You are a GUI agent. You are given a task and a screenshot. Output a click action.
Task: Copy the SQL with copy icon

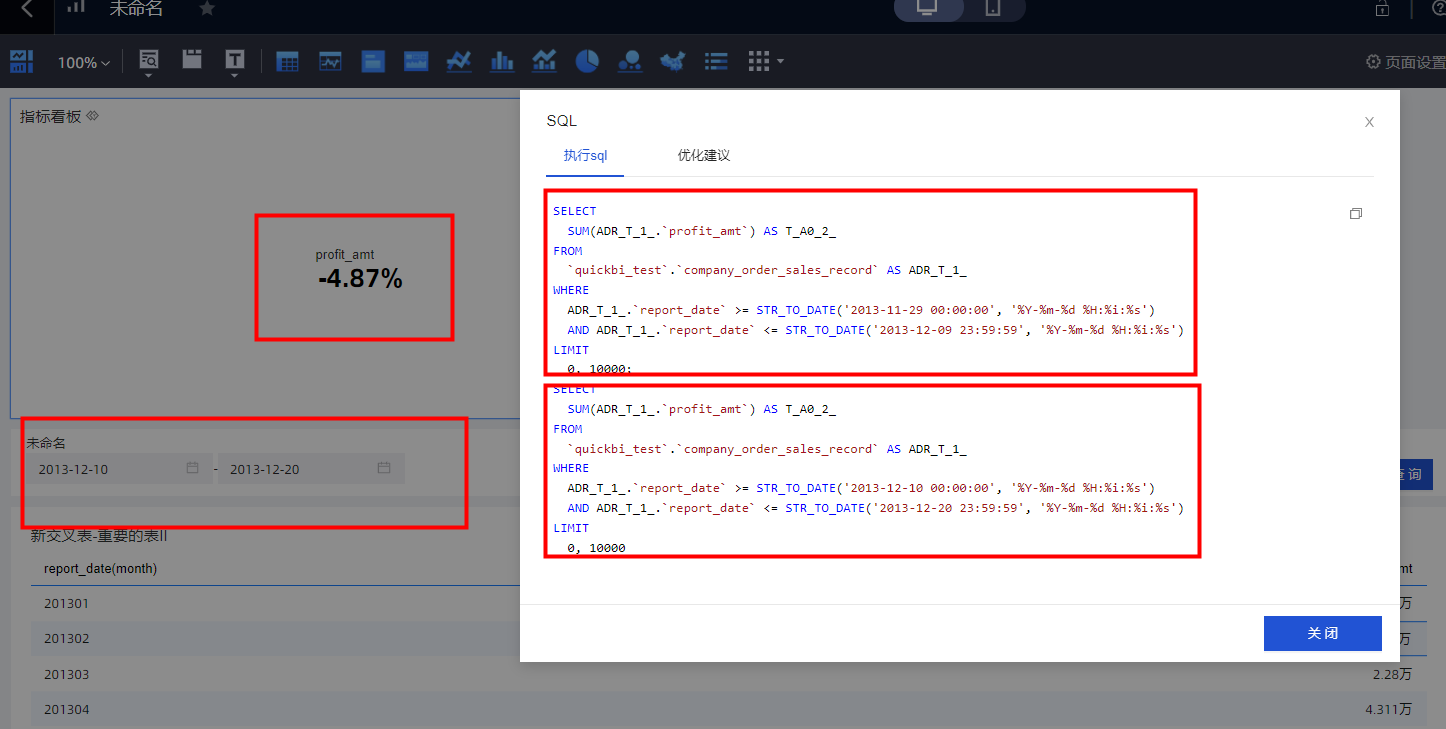[x=1356, y=214]
